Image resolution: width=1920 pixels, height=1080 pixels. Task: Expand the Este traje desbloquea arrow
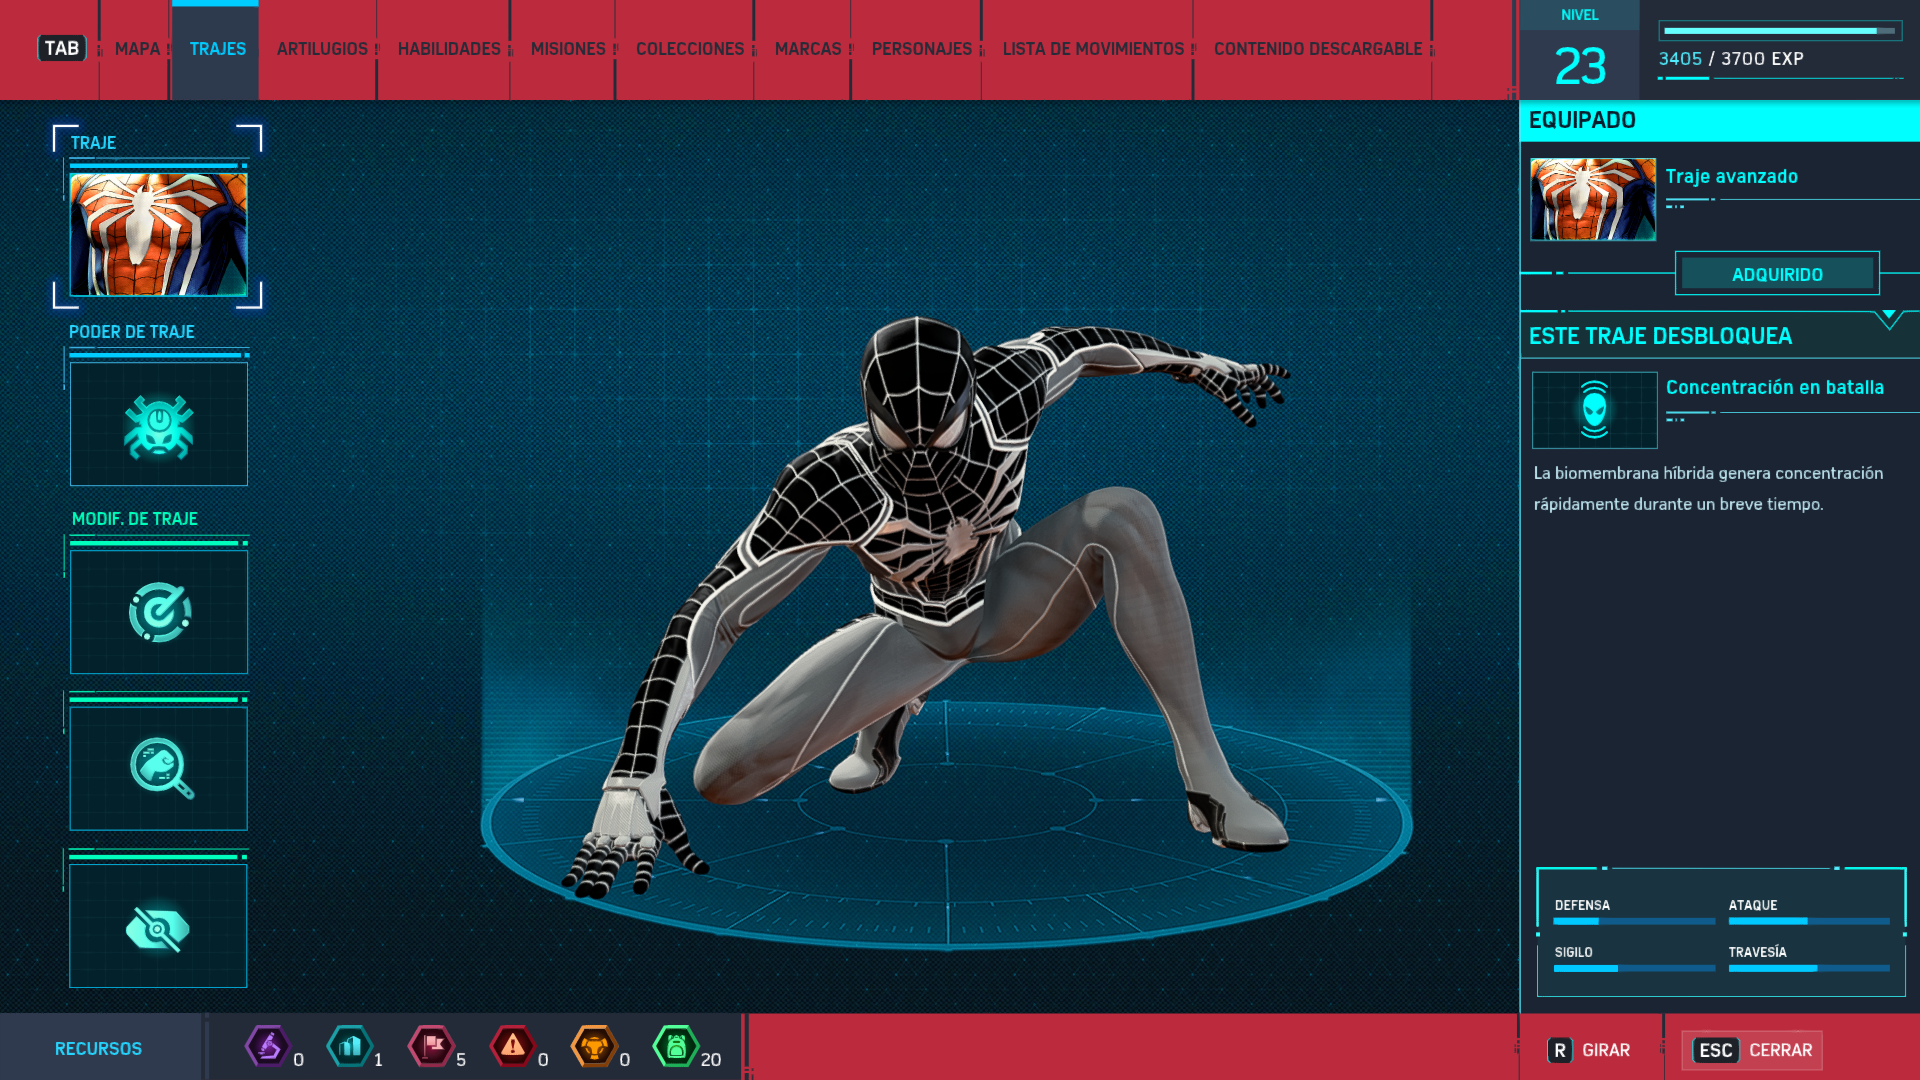click(x=1888, y=318)
